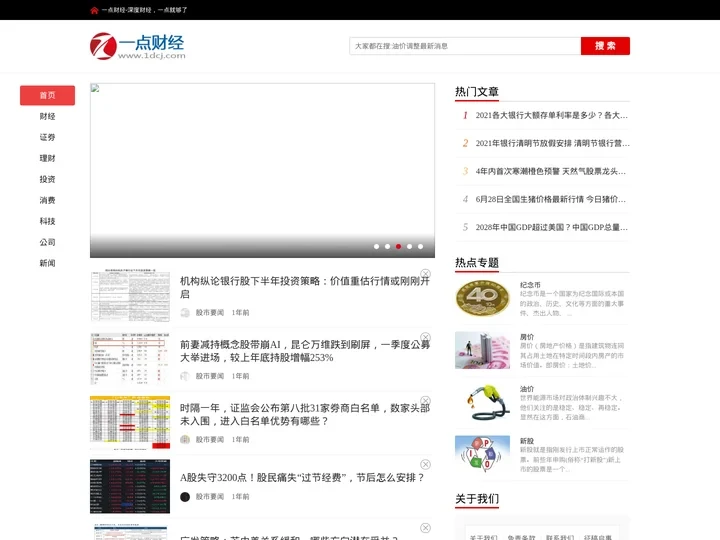Click the home icon in top bar

coord(94,10)
